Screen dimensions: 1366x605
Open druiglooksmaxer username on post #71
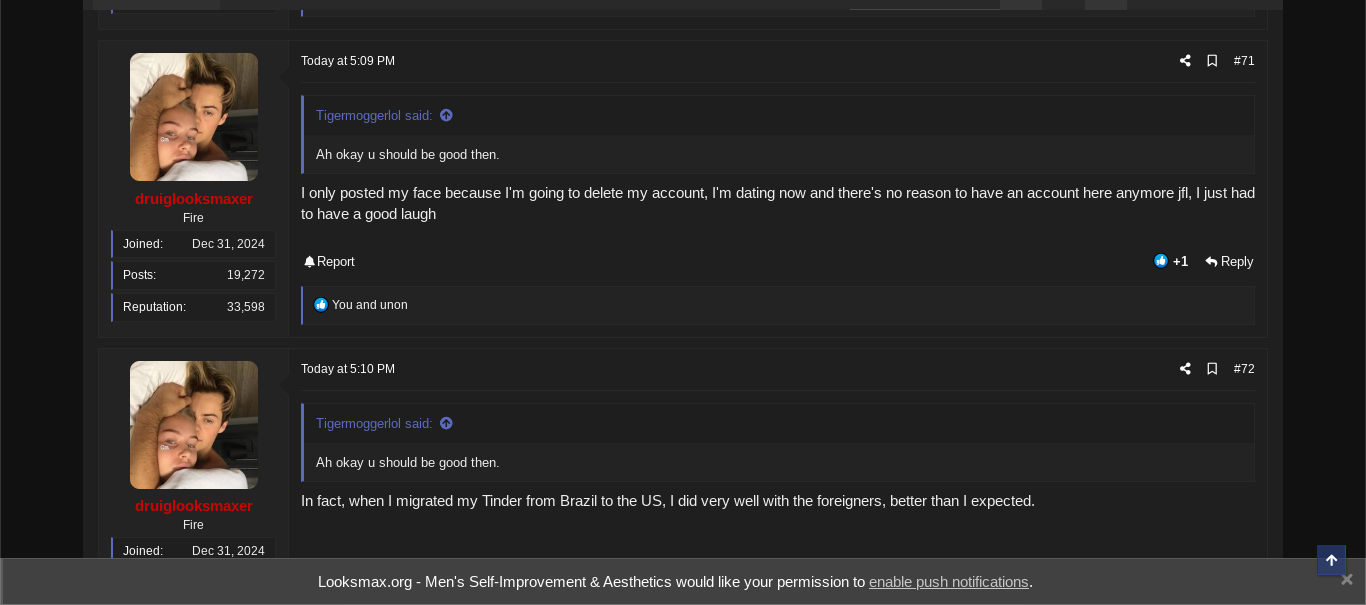[x=194, y=199]
